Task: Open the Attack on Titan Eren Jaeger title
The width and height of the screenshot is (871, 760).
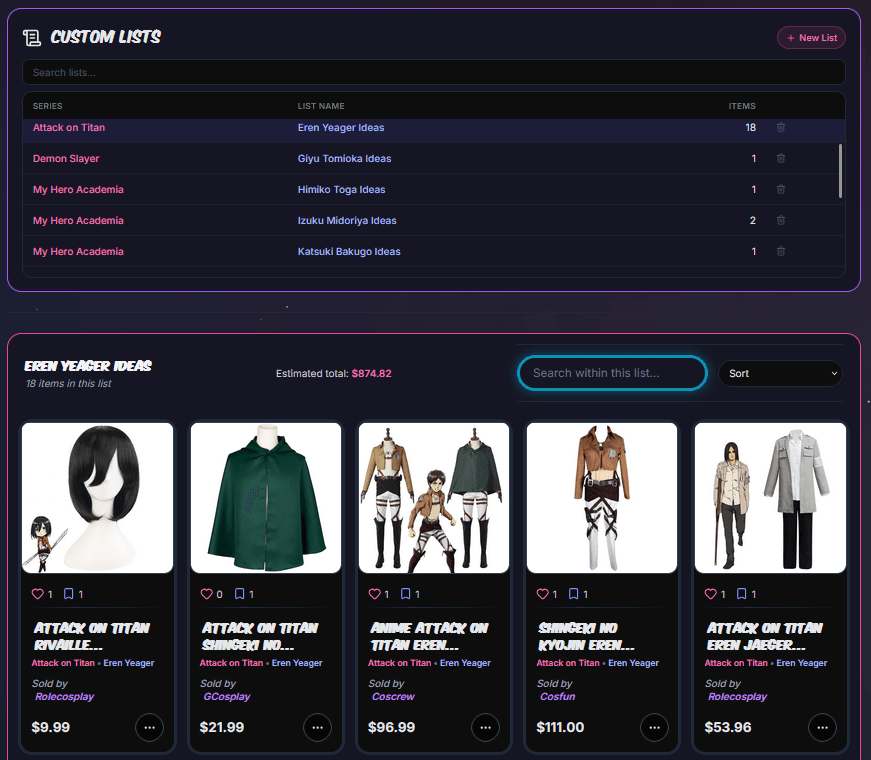Action: pos(764,636)
